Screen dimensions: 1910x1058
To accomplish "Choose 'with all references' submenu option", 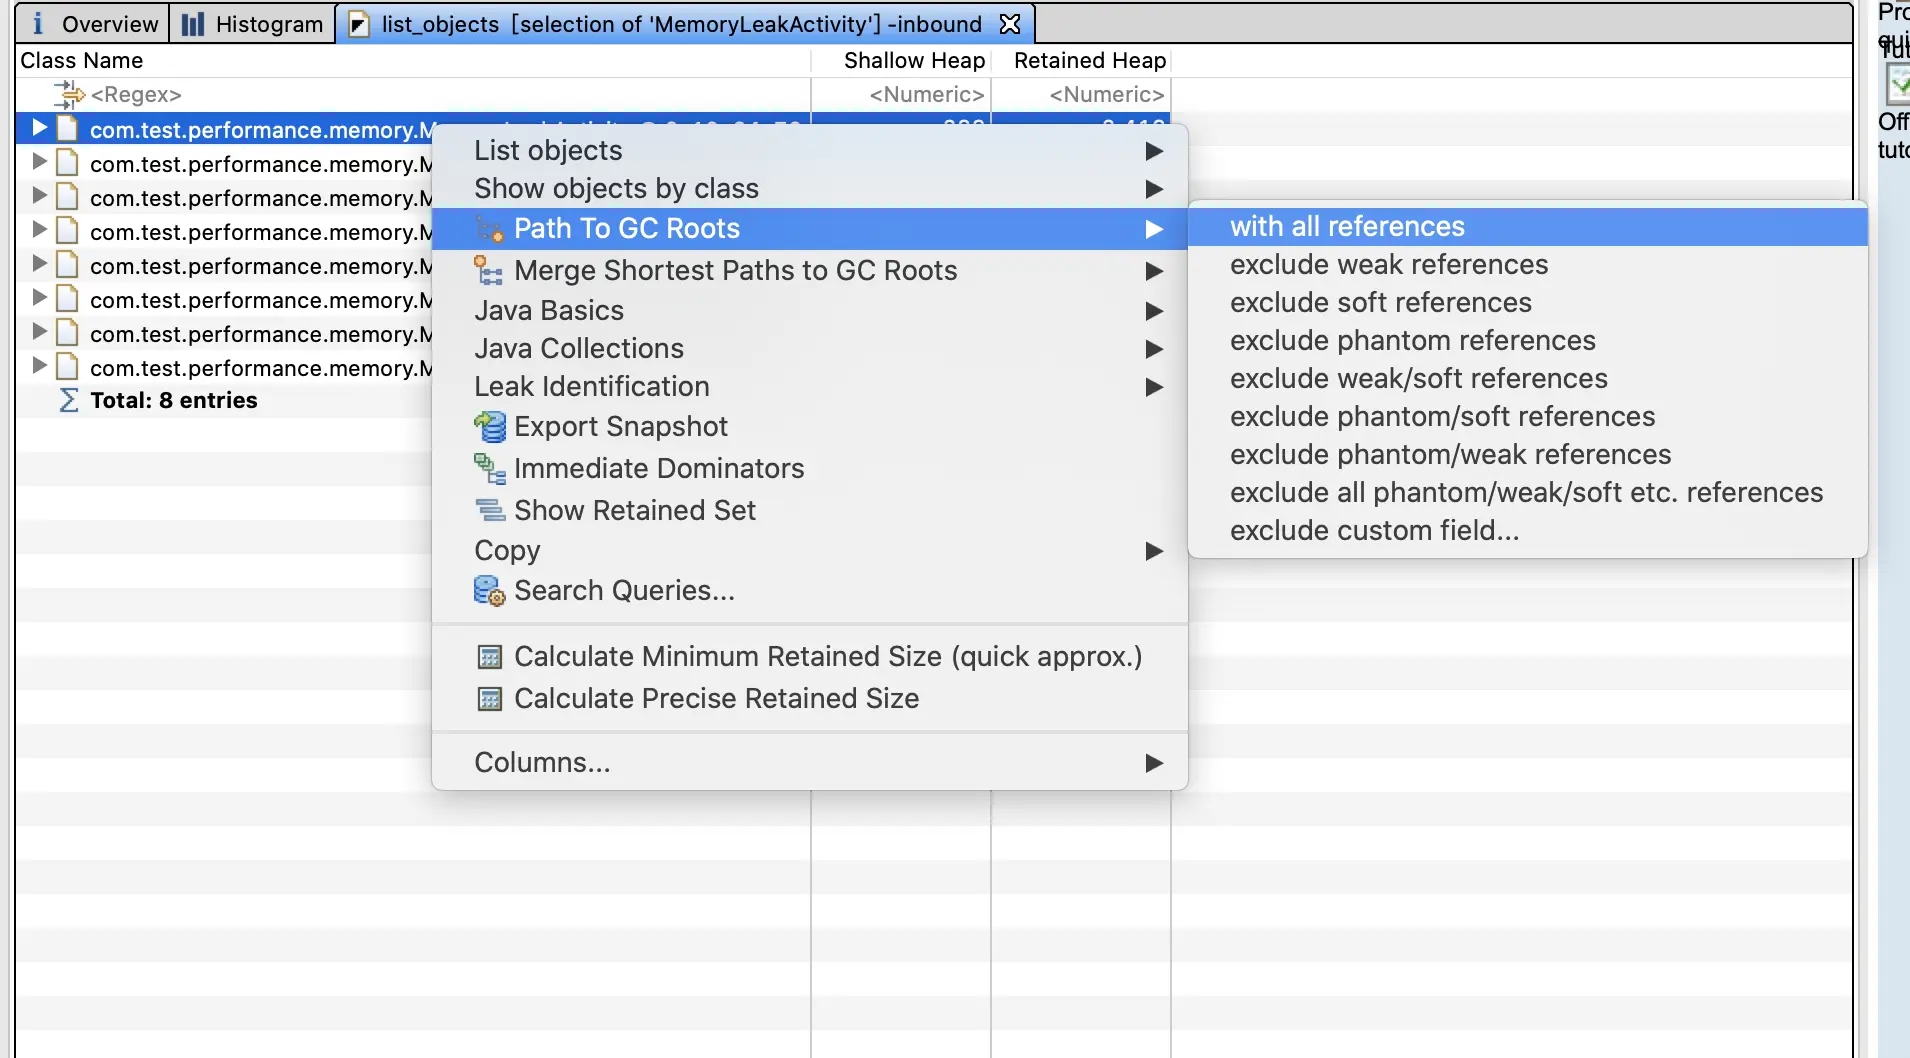I will coord(1347,227).
